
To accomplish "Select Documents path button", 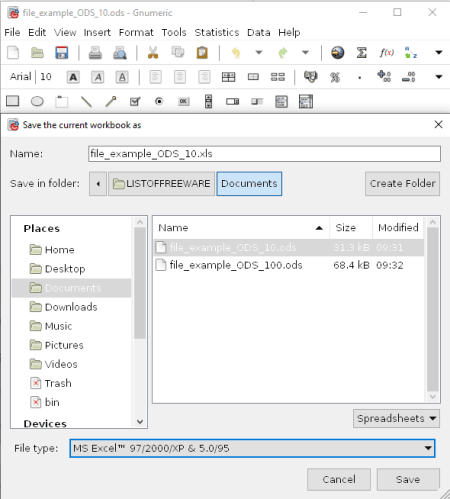I will point(249,184).
